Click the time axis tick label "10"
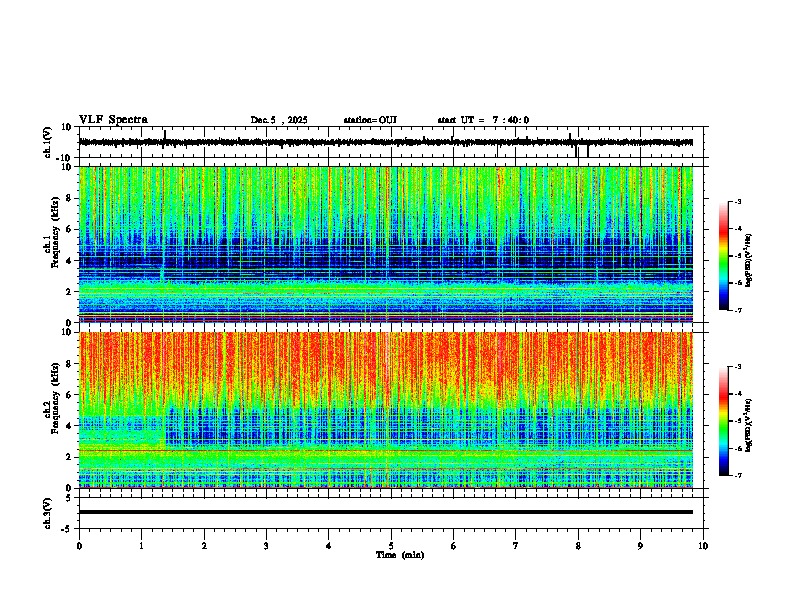792x612 pixels. pos(703,546)
